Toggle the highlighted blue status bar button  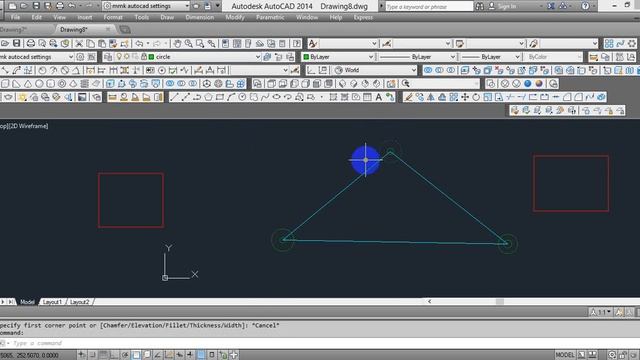[x=201, y=355]
